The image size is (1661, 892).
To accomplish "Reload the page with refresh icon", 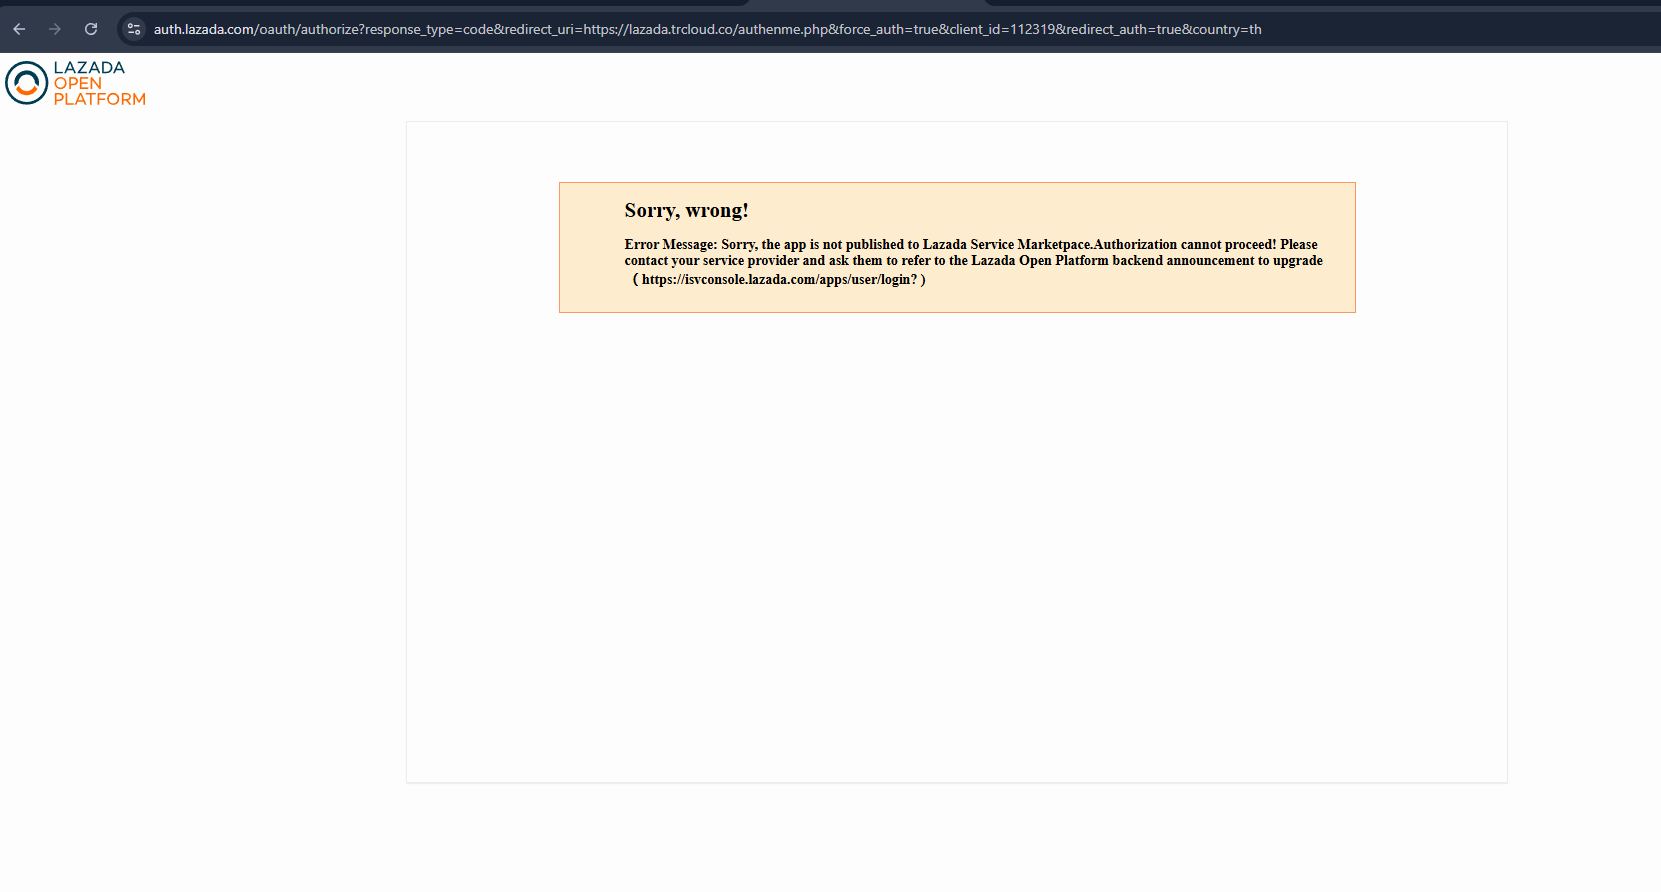I will click(x=91, y=29).
